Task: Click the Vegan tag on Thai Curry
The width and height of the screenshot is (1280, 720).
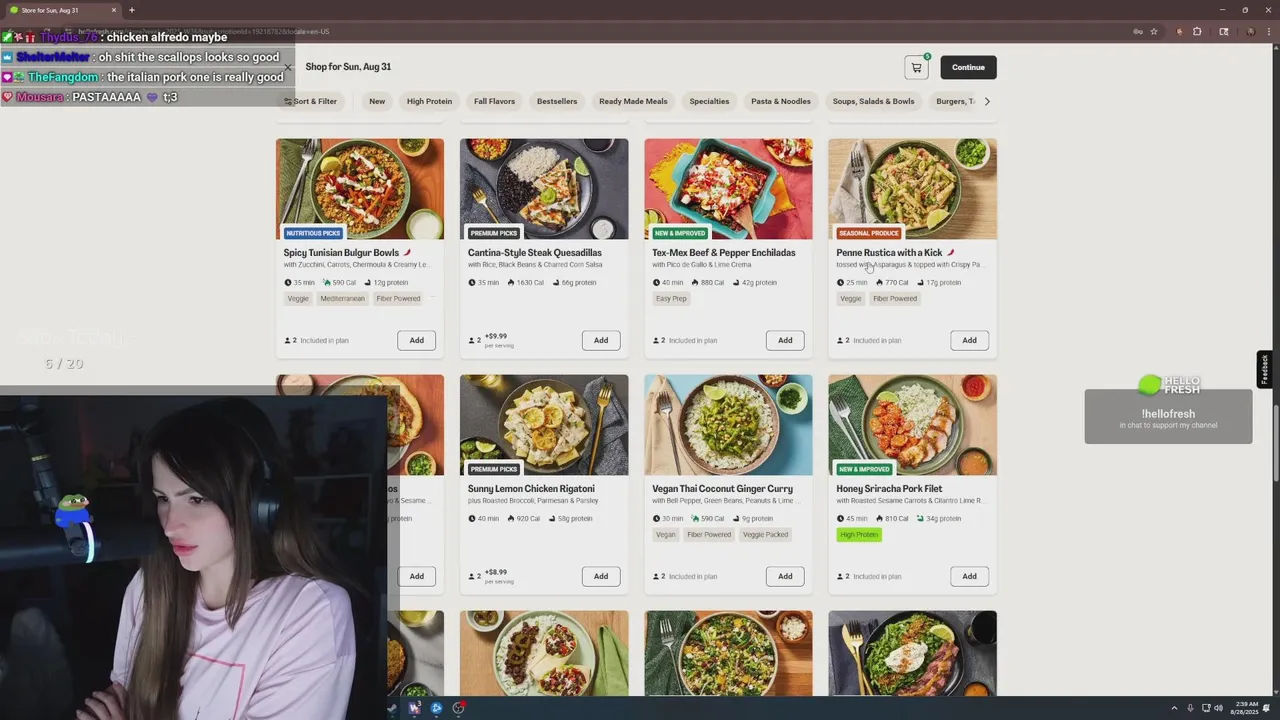Action: click(x=665, y=534)
